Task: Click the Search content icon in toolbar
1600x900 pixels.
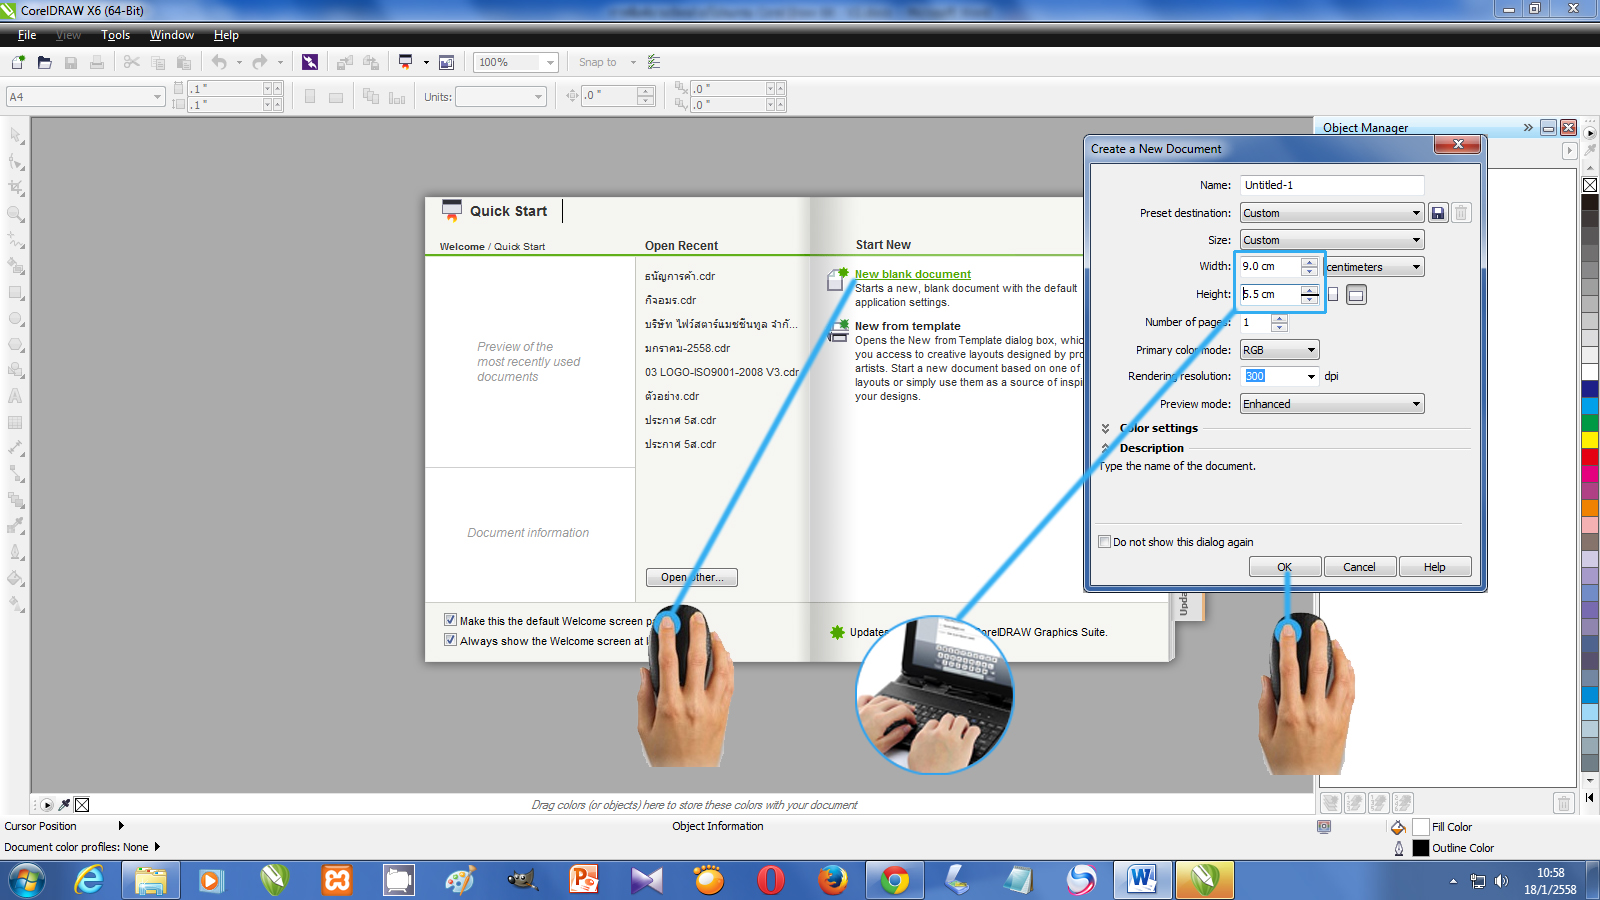Action: tap(310, 62)
